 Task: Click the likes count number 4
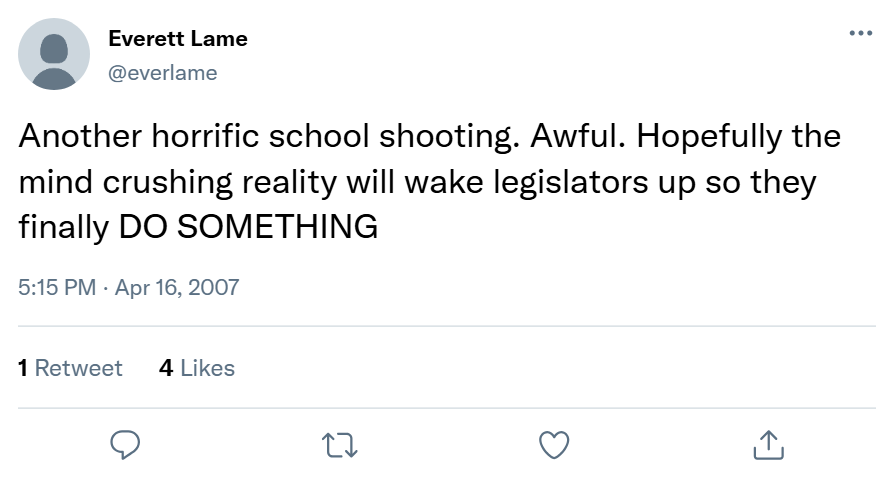(x=166, y=368)
